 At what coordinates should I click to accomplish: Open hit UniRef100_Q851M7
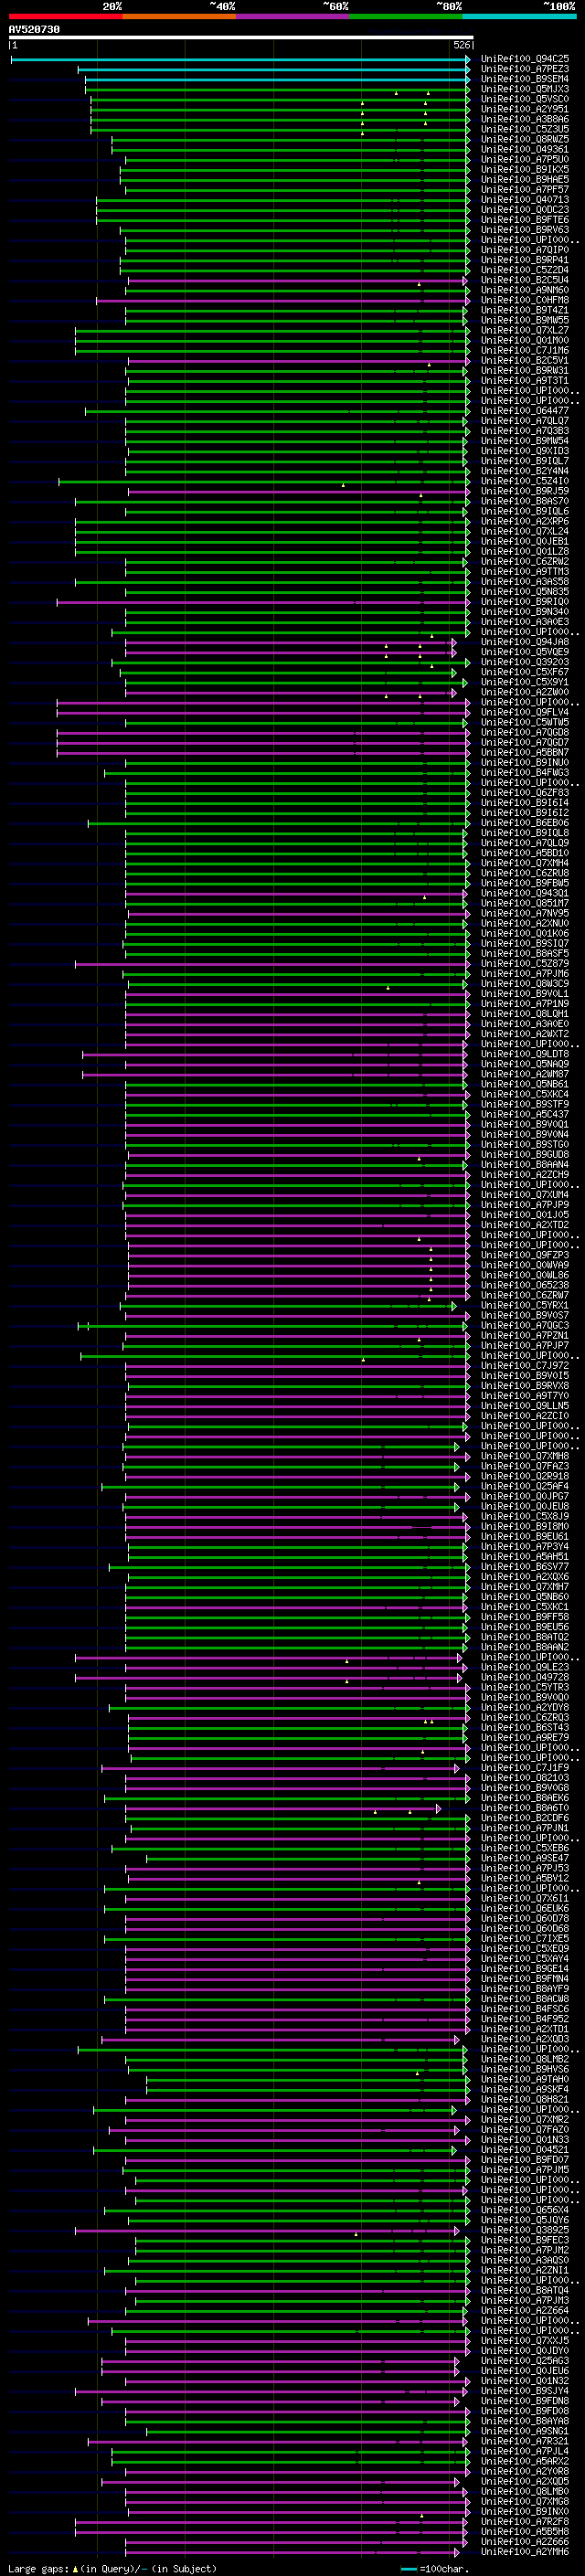pyautogui.click(x=525, y=903)
